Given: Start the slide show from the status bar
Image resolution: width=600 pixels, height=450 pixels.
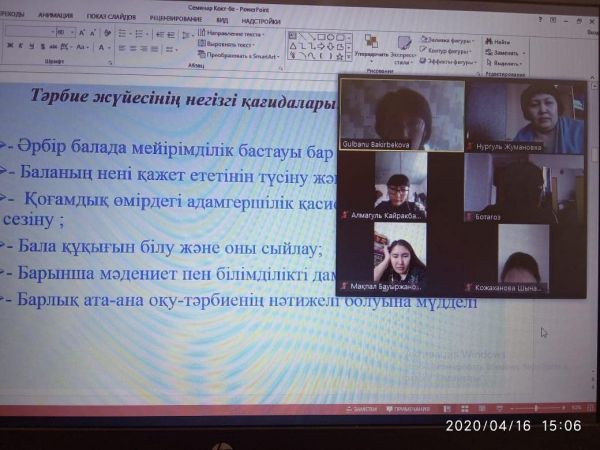Looking at the screenshot, I should 499,409.
